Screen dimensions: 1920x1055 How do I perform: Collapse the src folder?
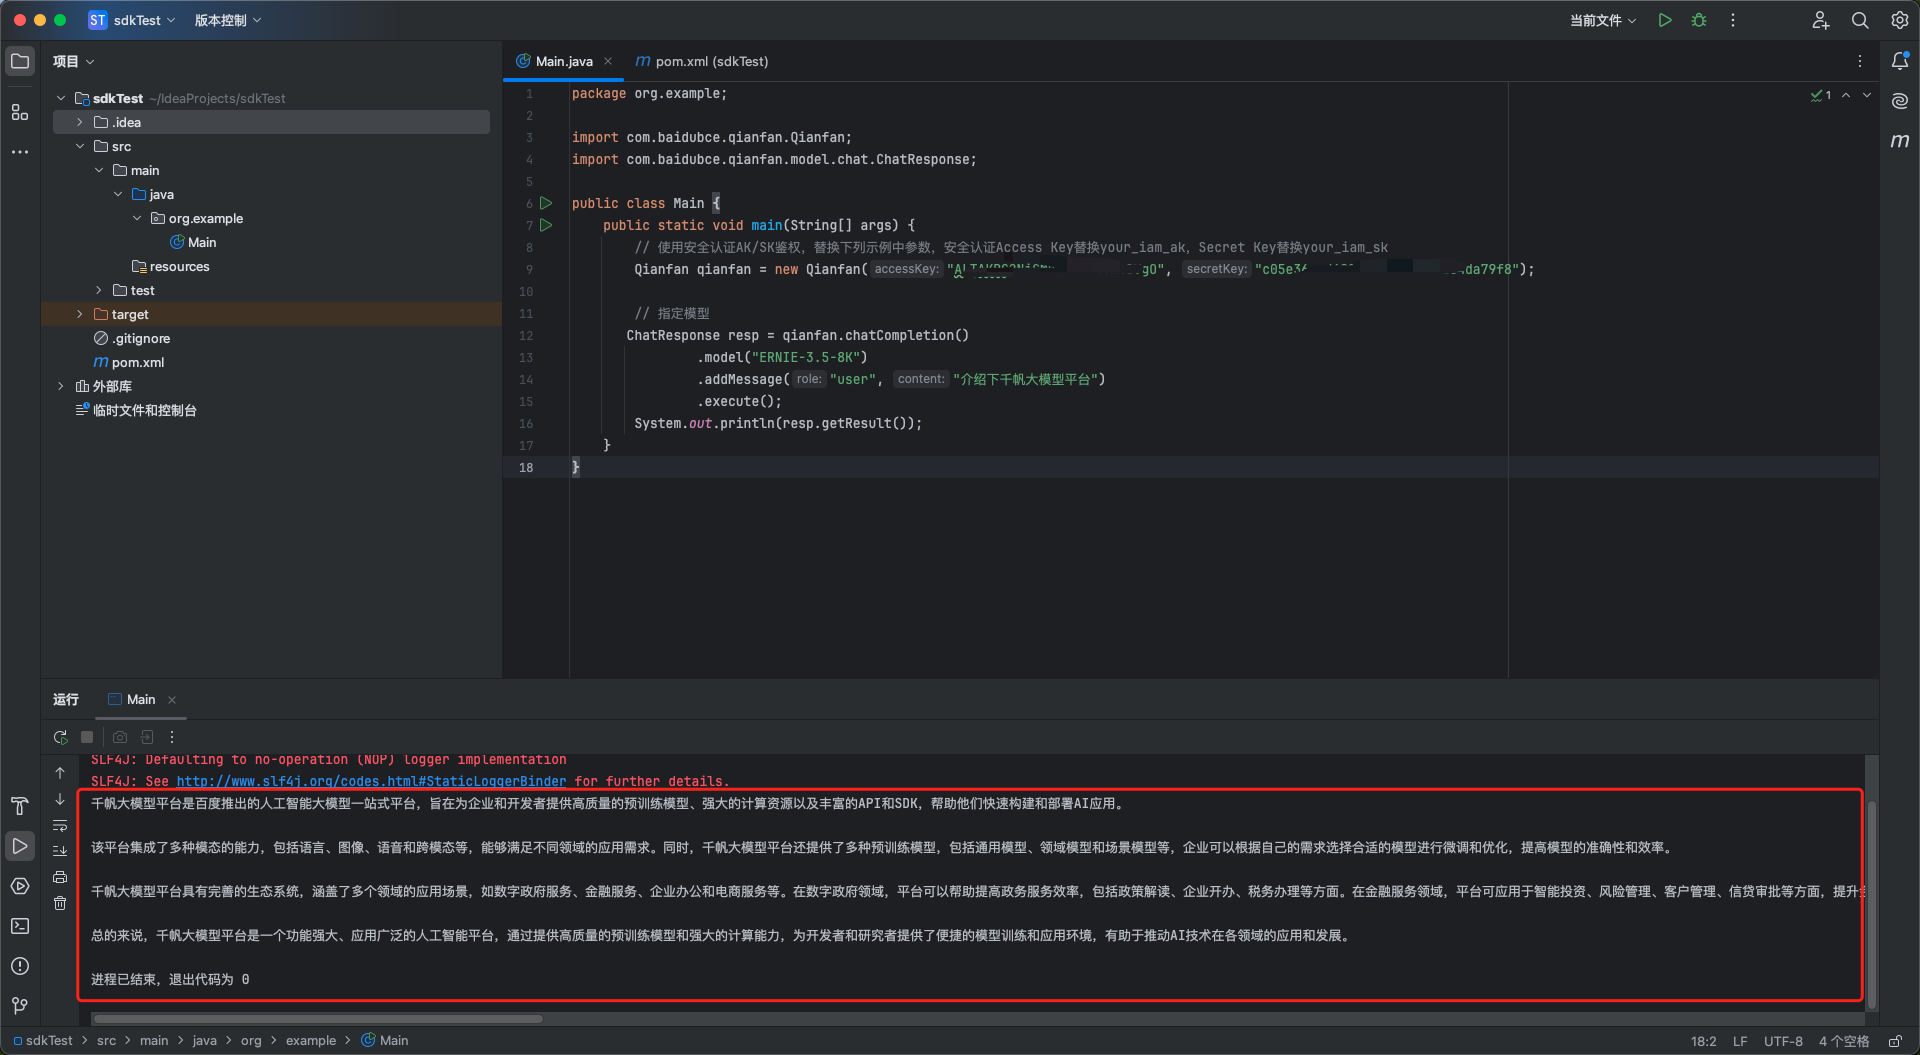(x=80, y=146)
